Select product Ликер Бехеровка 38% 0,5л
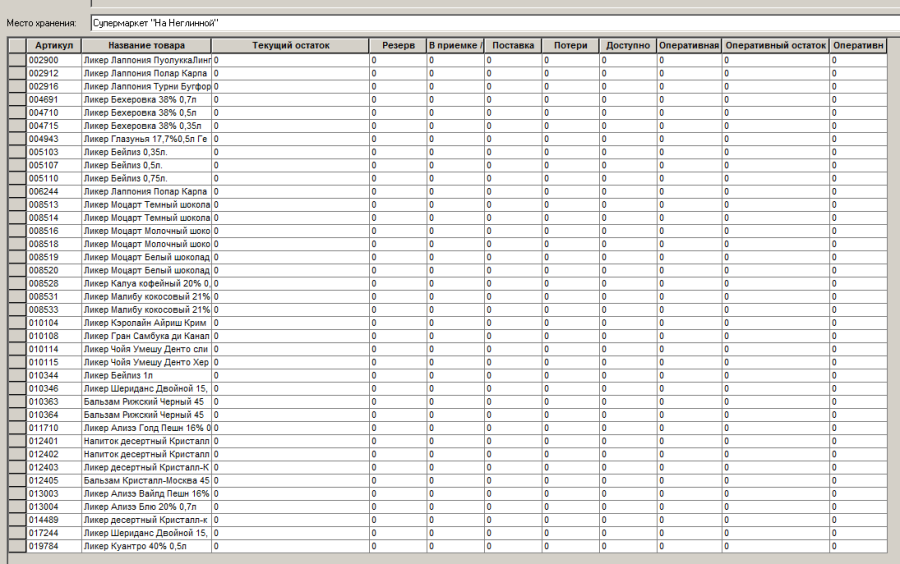The image size is (900, 564). (x=146, y=112)
